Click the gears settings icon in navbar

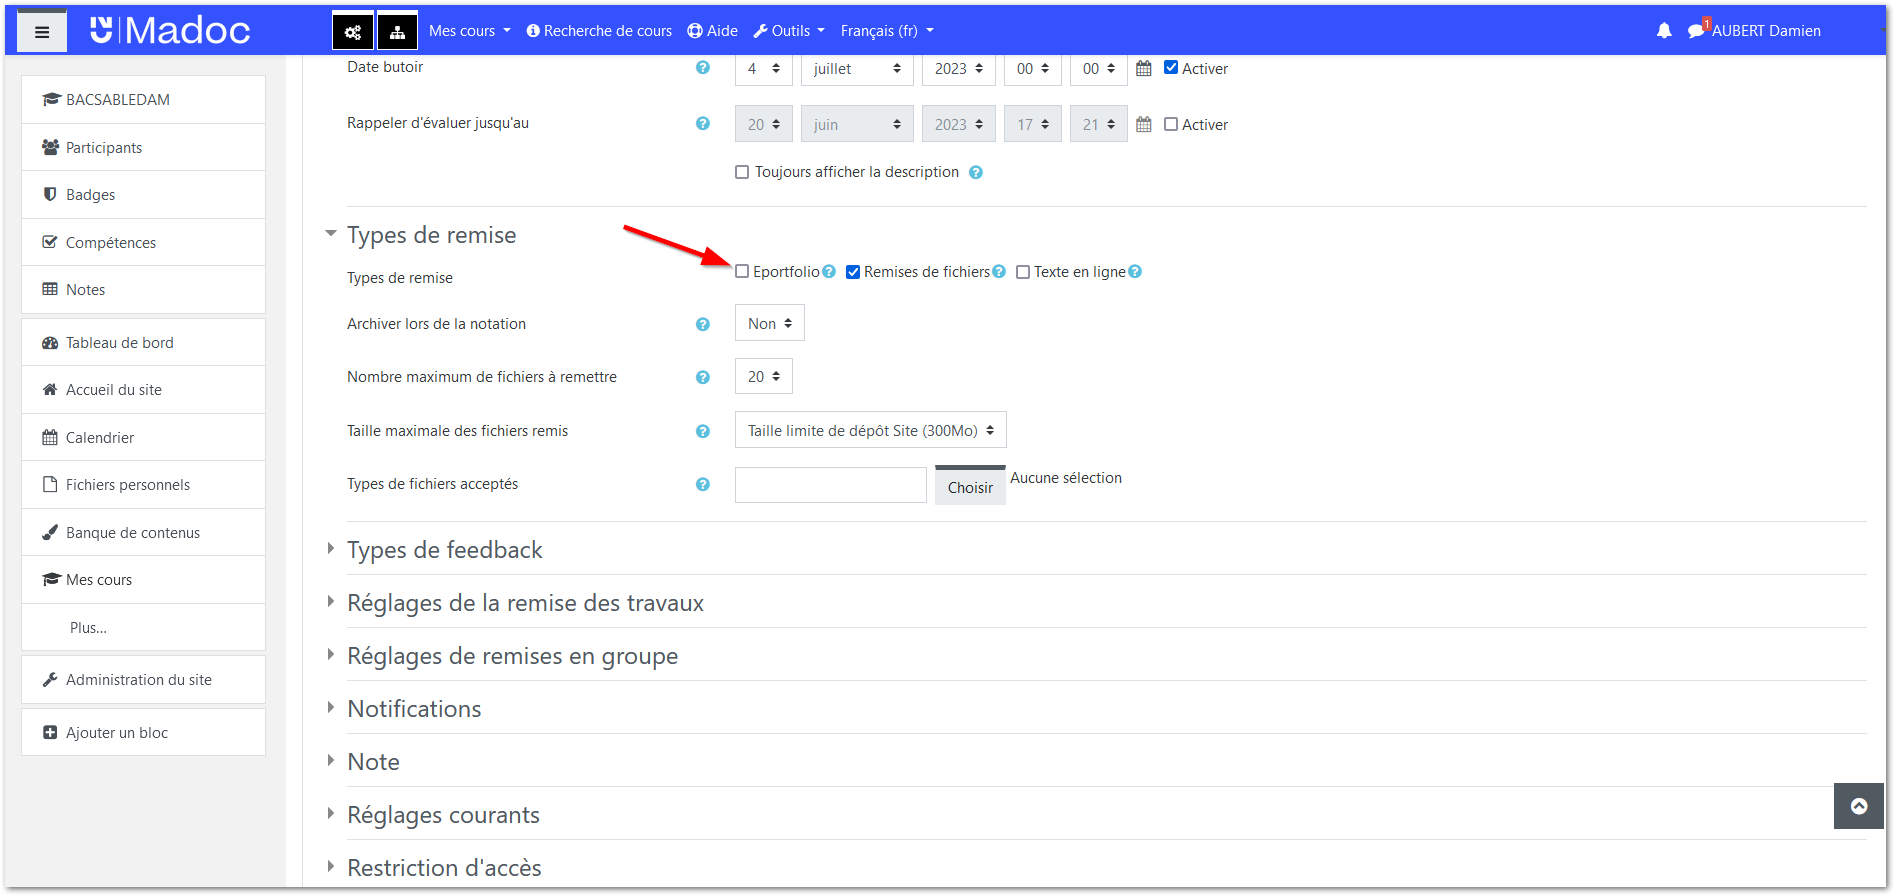tap(353, 32)
